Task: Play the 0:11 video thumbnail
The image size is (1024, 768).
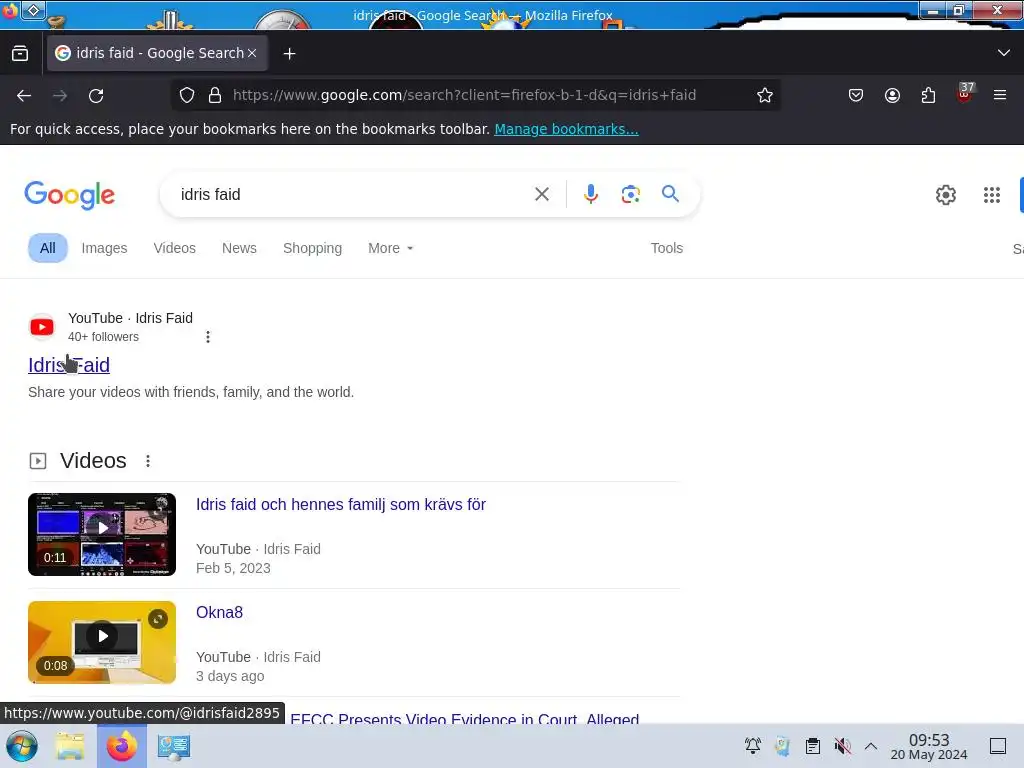Action: tap(102, 534)
